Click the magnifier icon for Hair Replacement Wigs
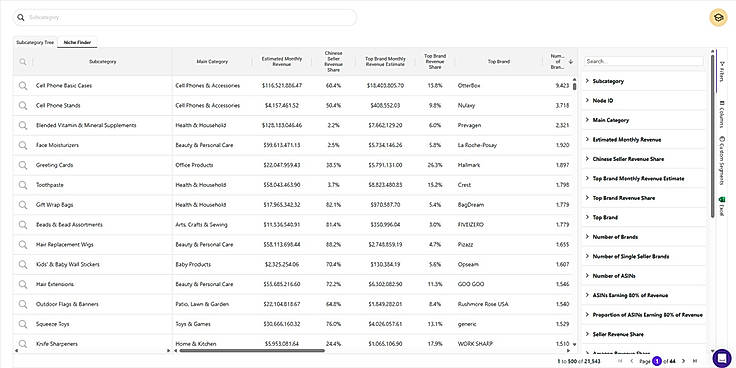Screen dimensions: 736x368 click(23, 245)
